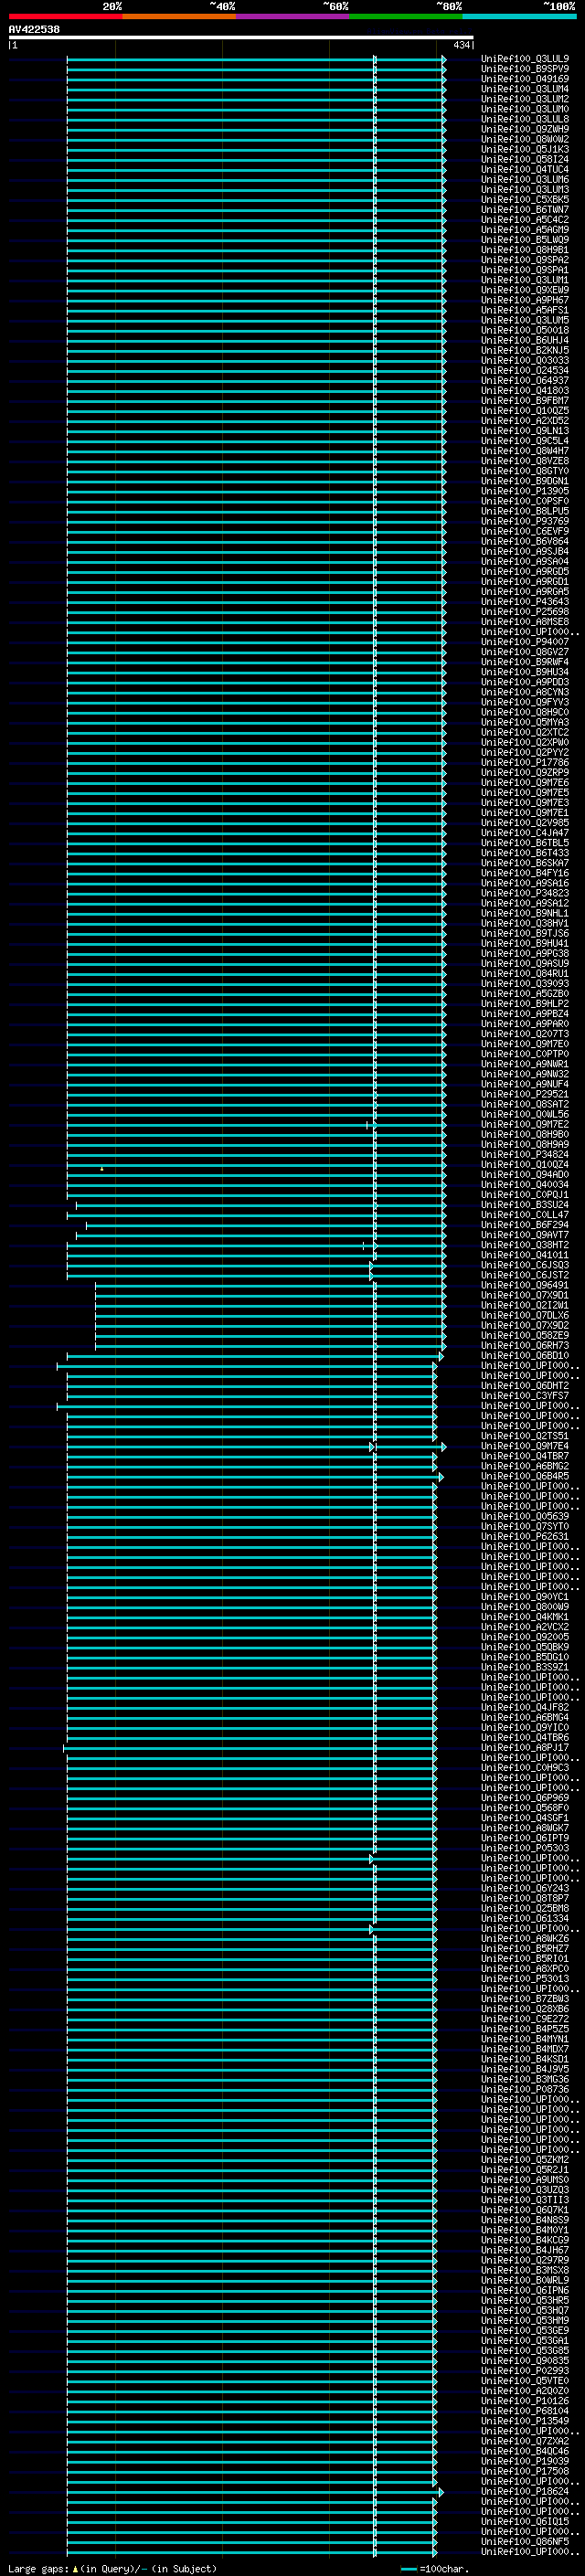The image size is (585, 2576).
Task: Open hit UniRef100_C5XBK5
Action: [525, 199]
